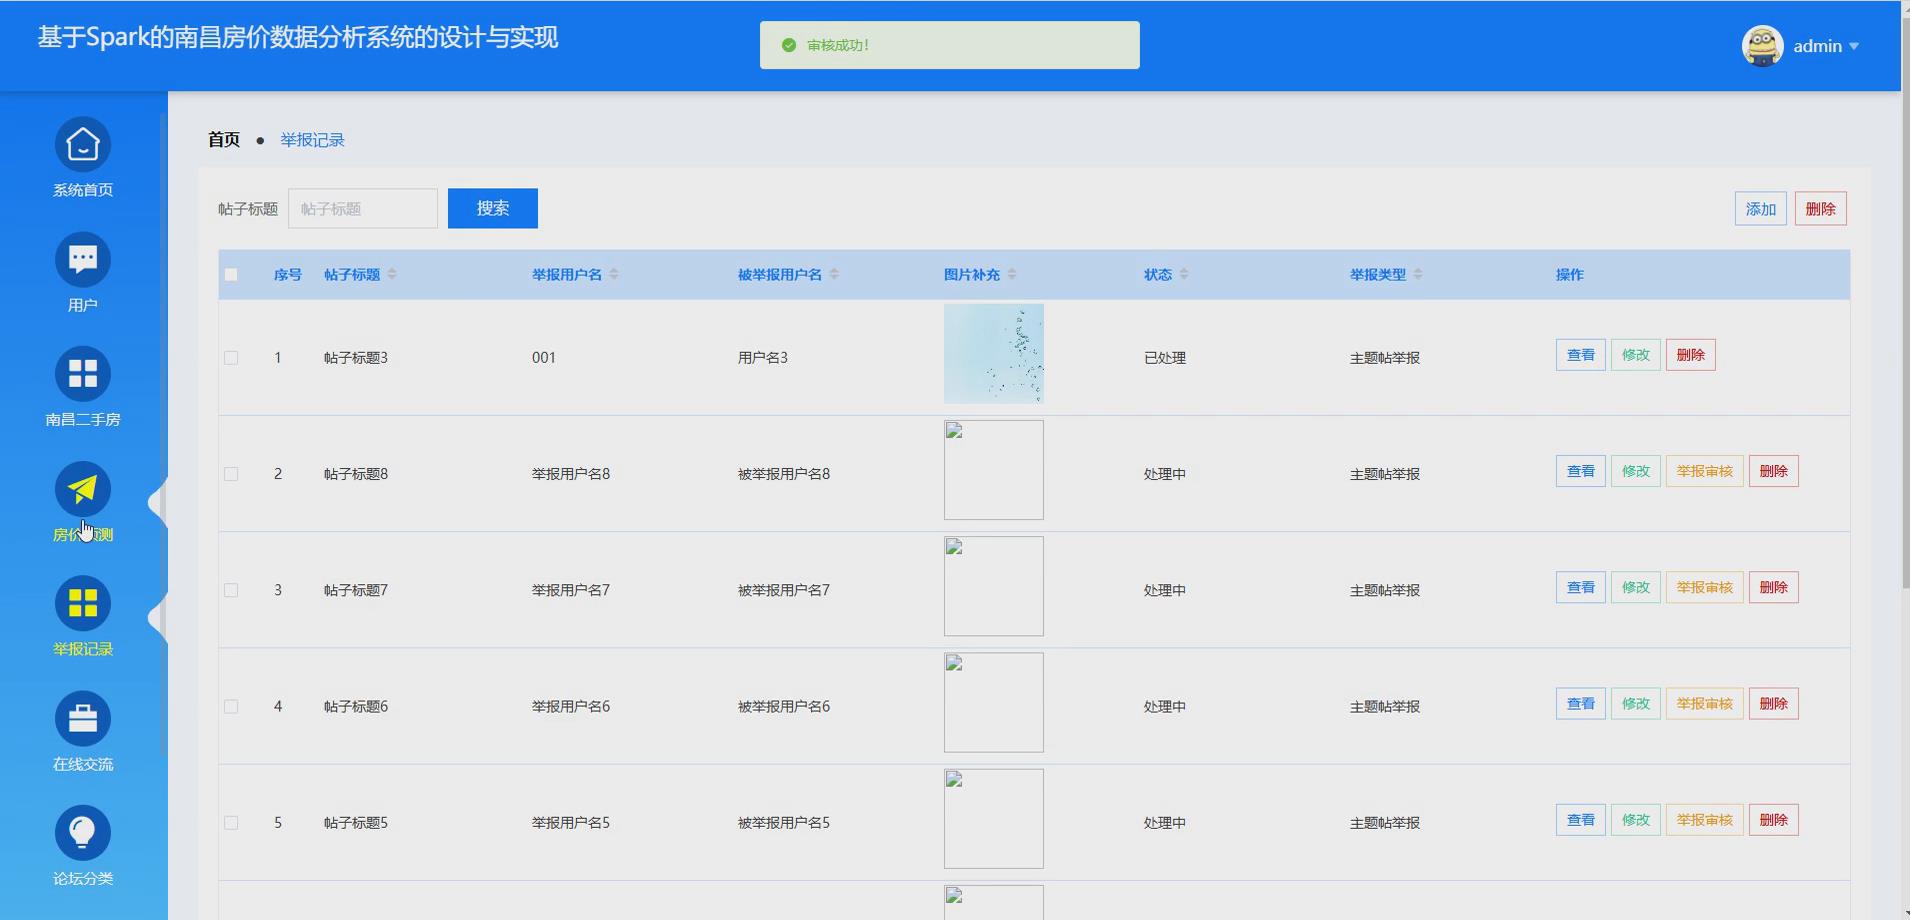This screenshot has height=920, width=1910.
Task: Go to 首页 breadcrumb
Action: pos(224,140)
